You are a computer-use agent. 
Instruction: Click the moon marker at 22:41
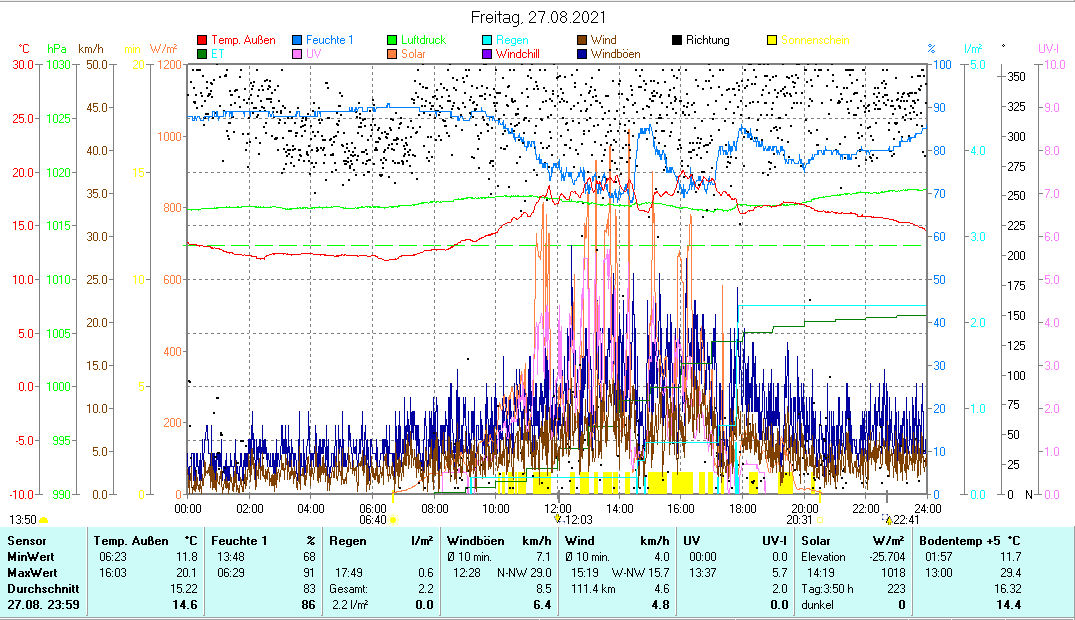pos(887,519)
